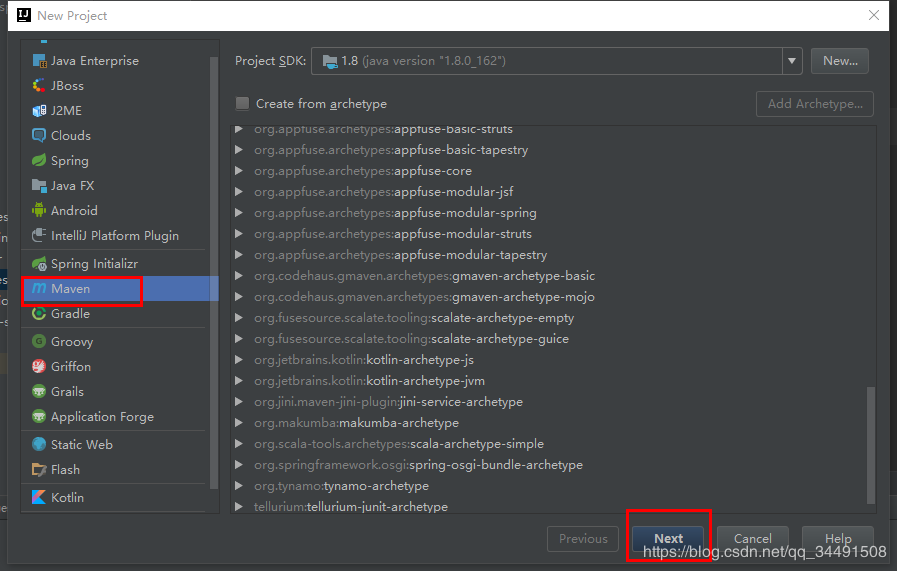Expand kotlin-archetype-js node

(x=239, y=360)
